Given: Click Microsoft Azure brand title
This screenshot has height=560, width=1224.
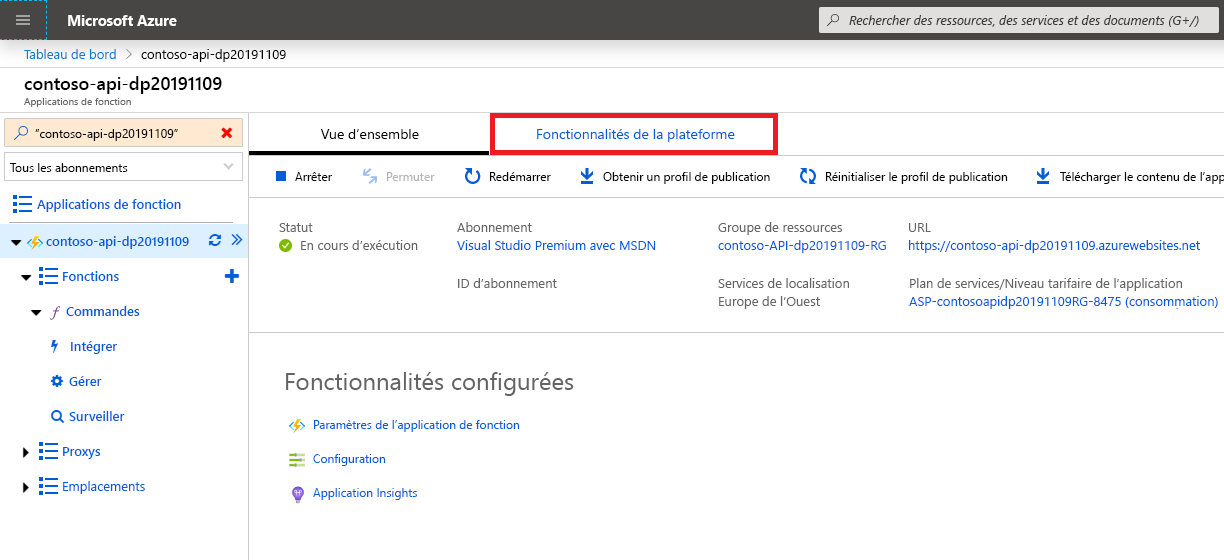Looking at the screenshot, I should tap(122, 20).
